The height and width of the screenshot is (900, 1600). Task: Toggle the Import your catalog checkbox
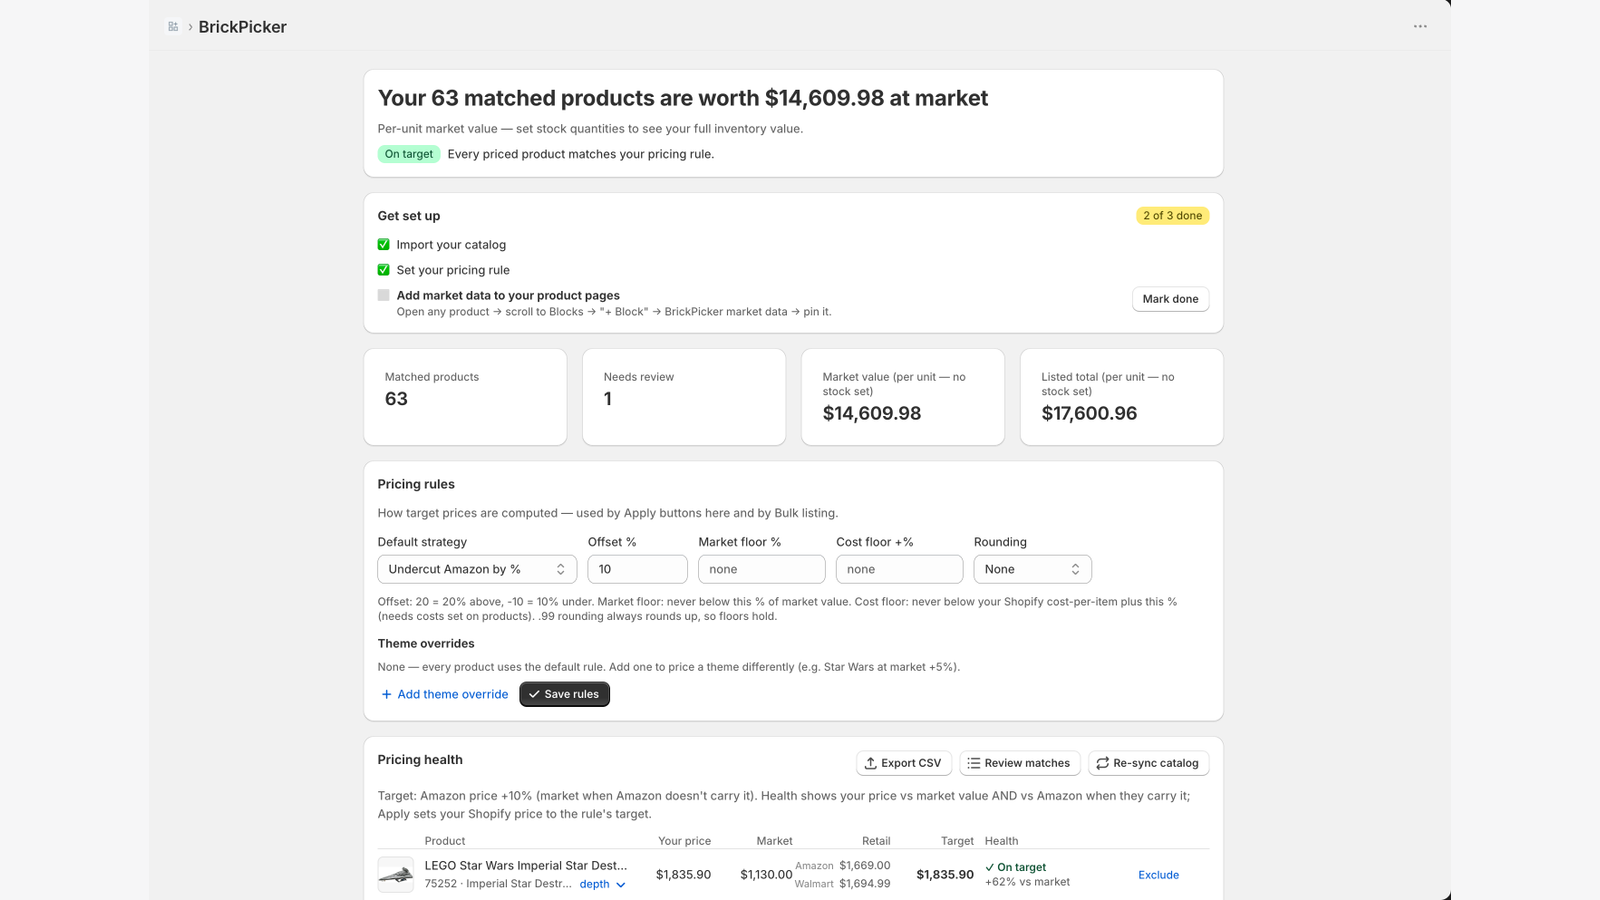[383, 244]
